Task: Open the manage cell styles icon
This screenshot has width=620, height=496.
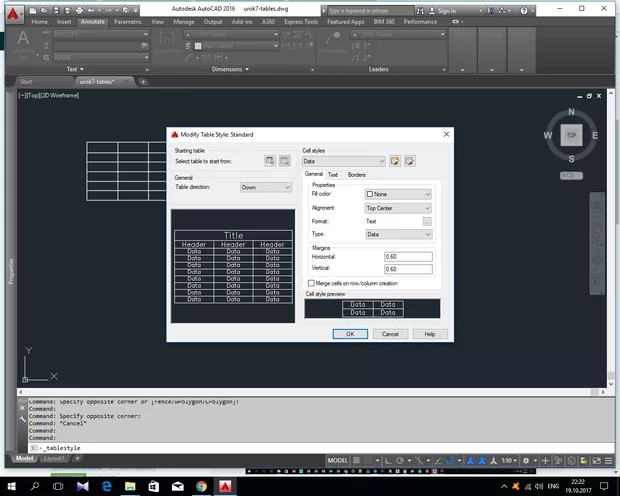Action: [x=409, y=161]
